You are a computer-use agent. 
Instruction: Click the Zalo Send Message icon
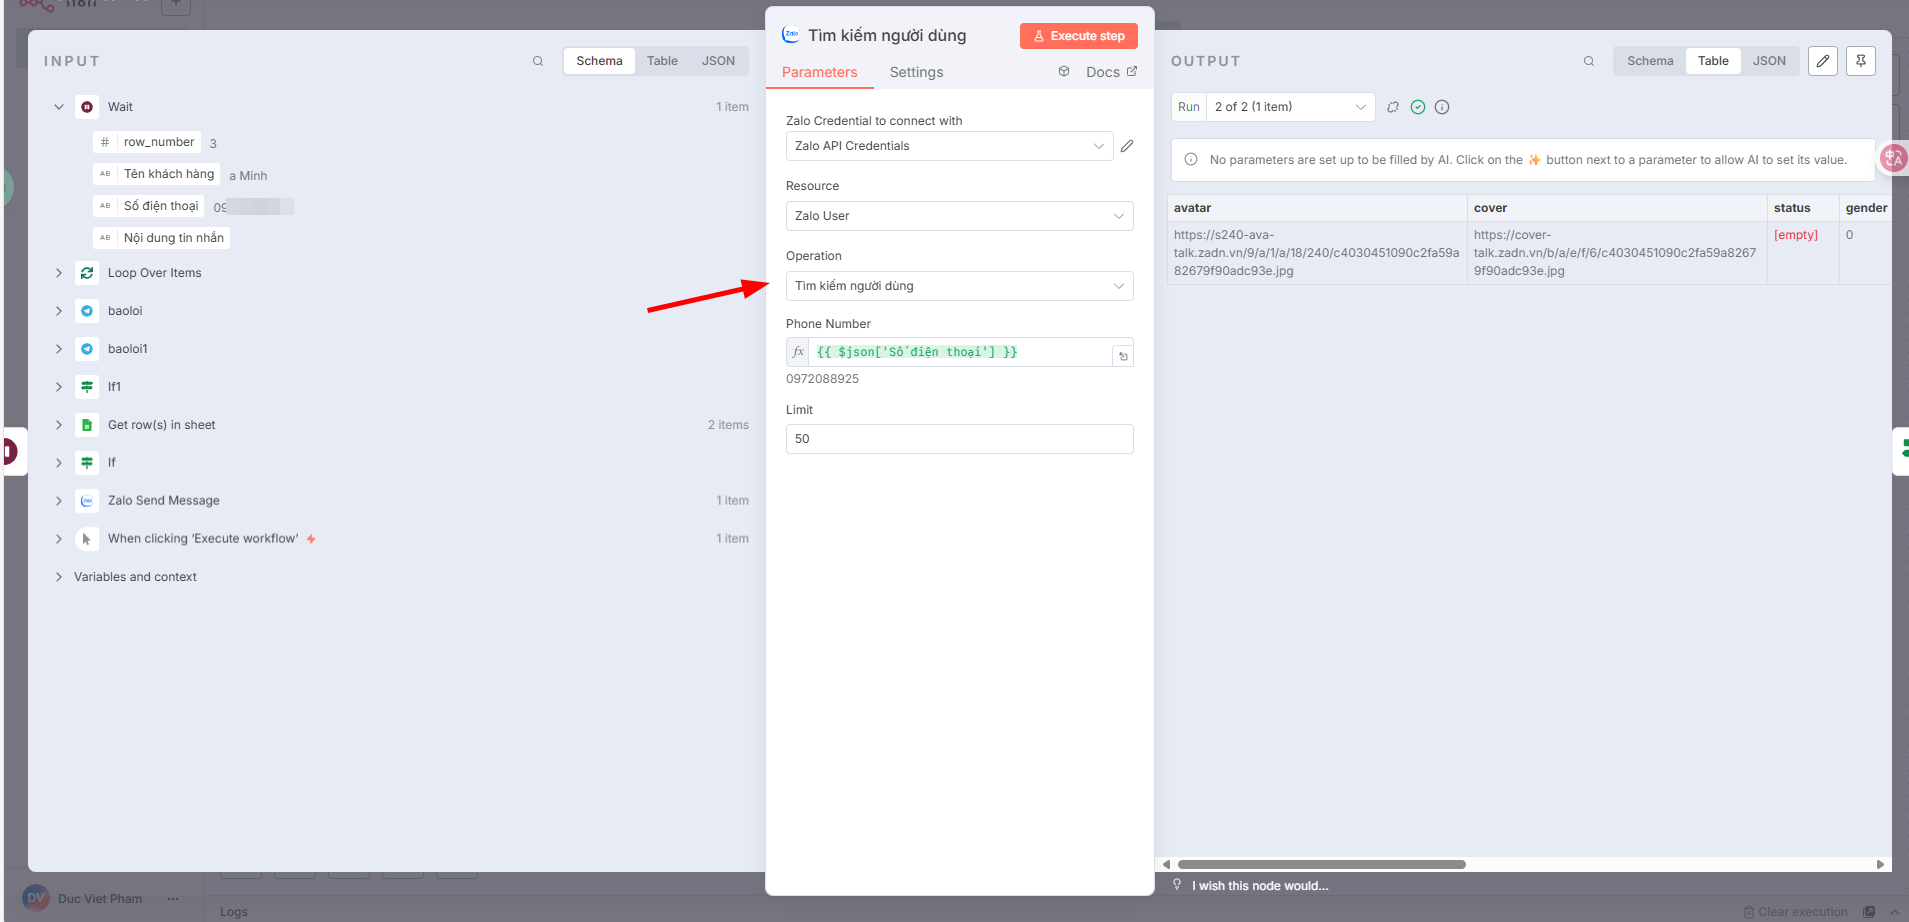click(87, 501)
